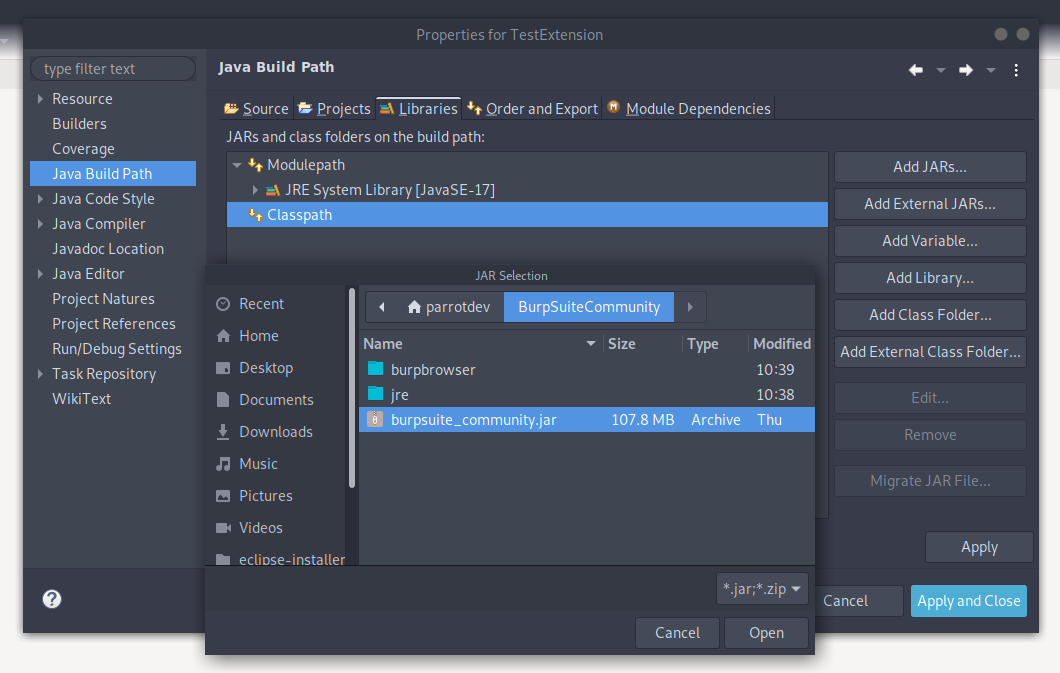The height and width of the screenshot is (673, 1060).
Task: Click the back arrow navigation icon
Action: [x=915, y=70]
